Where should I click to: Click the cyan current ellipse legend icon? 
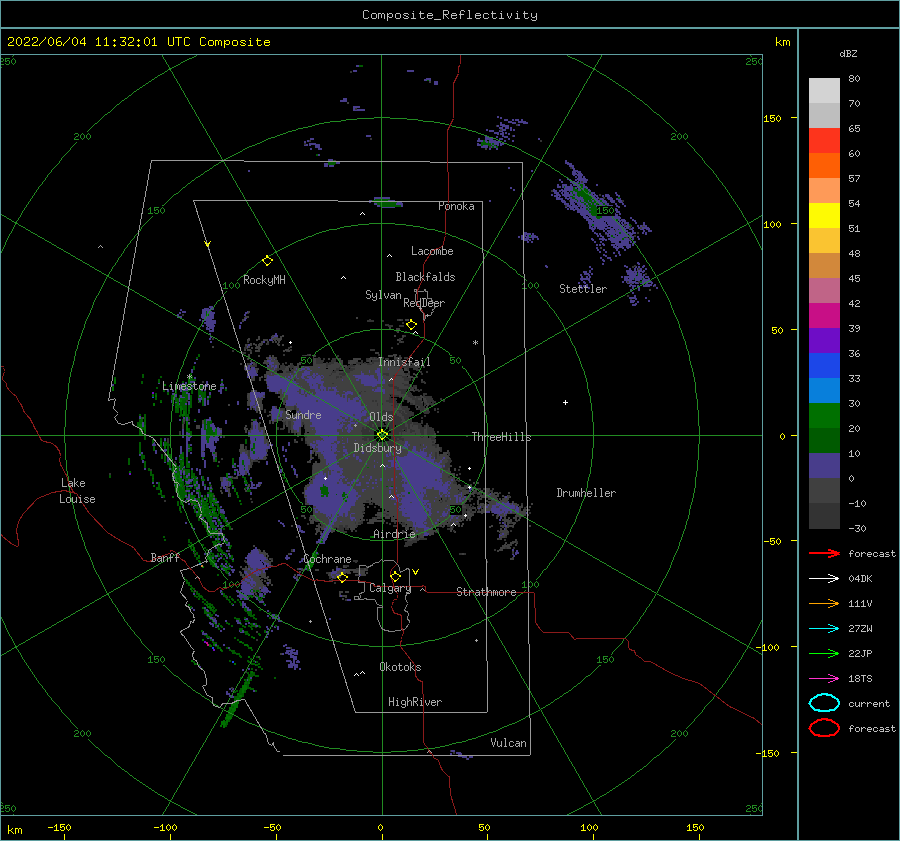point(824,703)
